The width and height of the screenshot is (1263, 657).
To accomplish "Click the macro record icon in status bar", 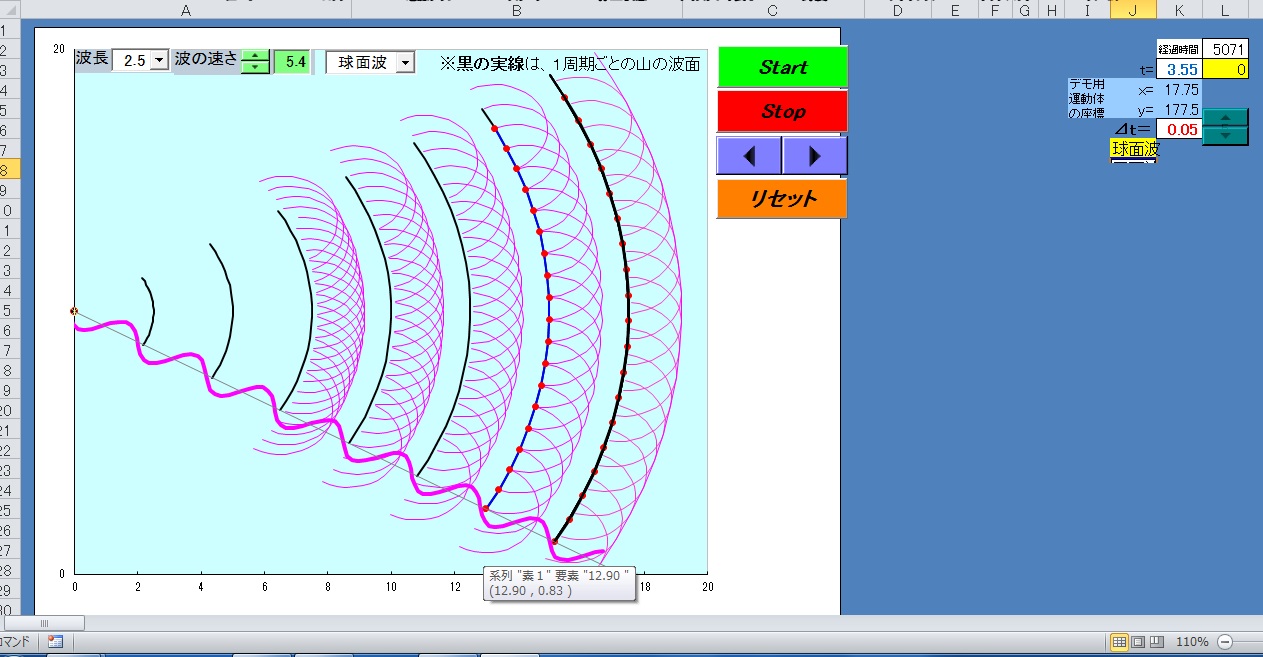I will pyautogui.click(x=55, y=641).
